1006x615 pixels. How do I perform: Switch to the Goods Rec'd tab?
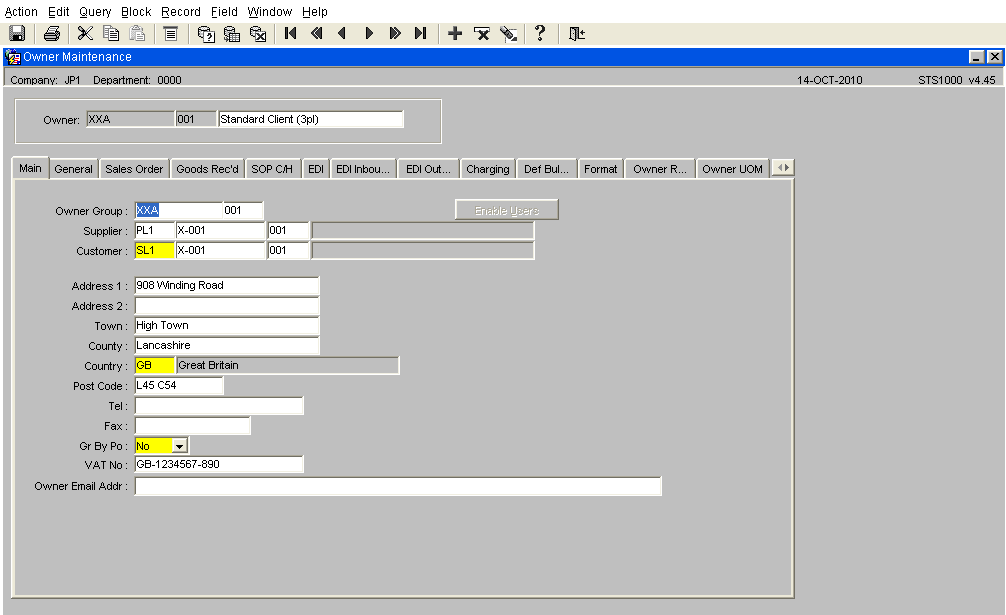pyautogui.click(x=207, y=169)
